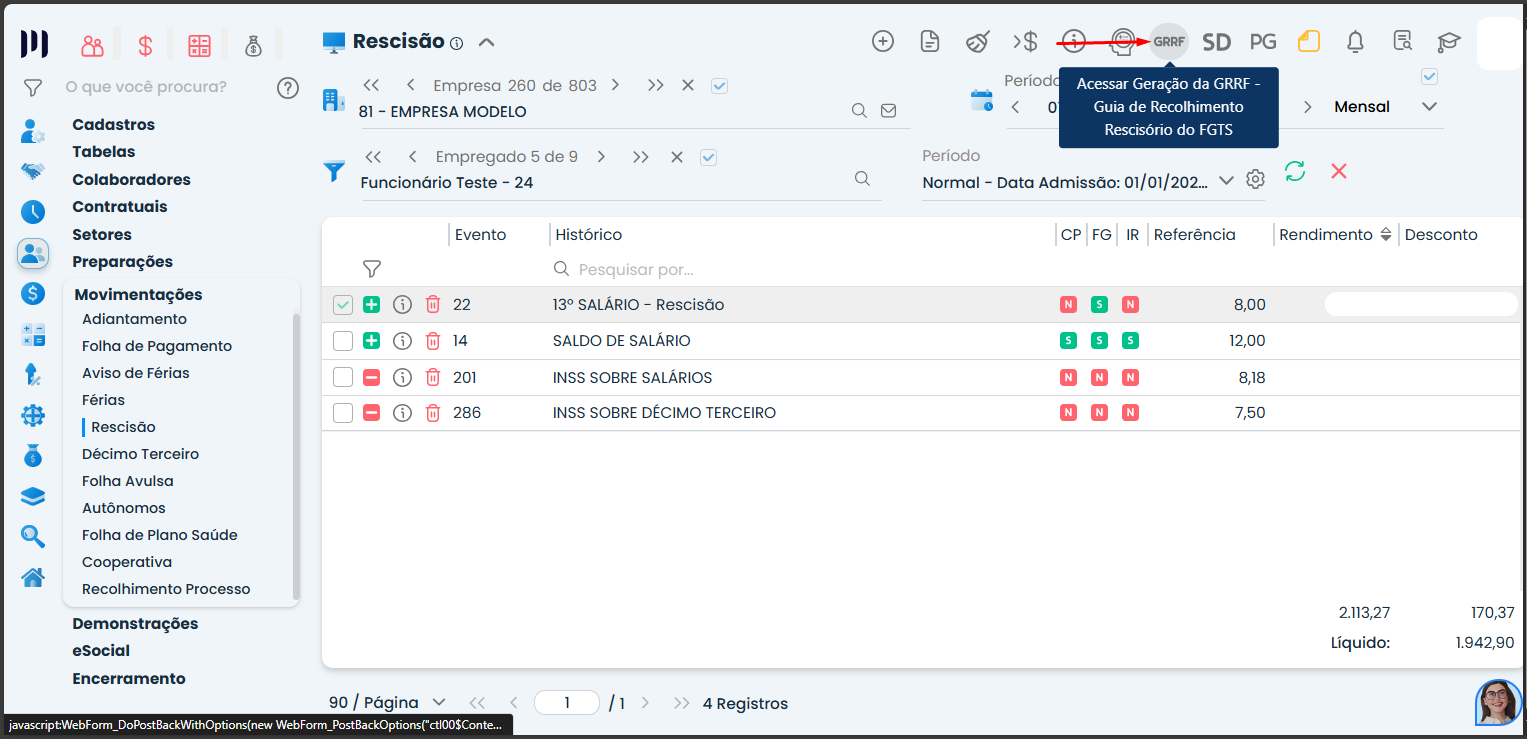The width and height of the screenshot is (1527, 739).
Task: Click the people icon in the top-left module bar
Action: [93, 45]
